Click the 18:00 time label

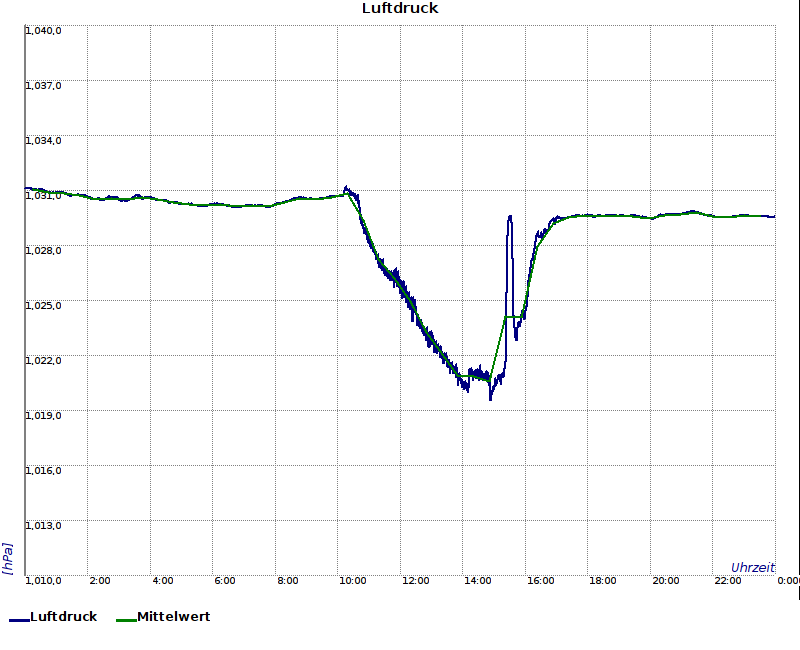pyautogui.click(x=603, y=581)
